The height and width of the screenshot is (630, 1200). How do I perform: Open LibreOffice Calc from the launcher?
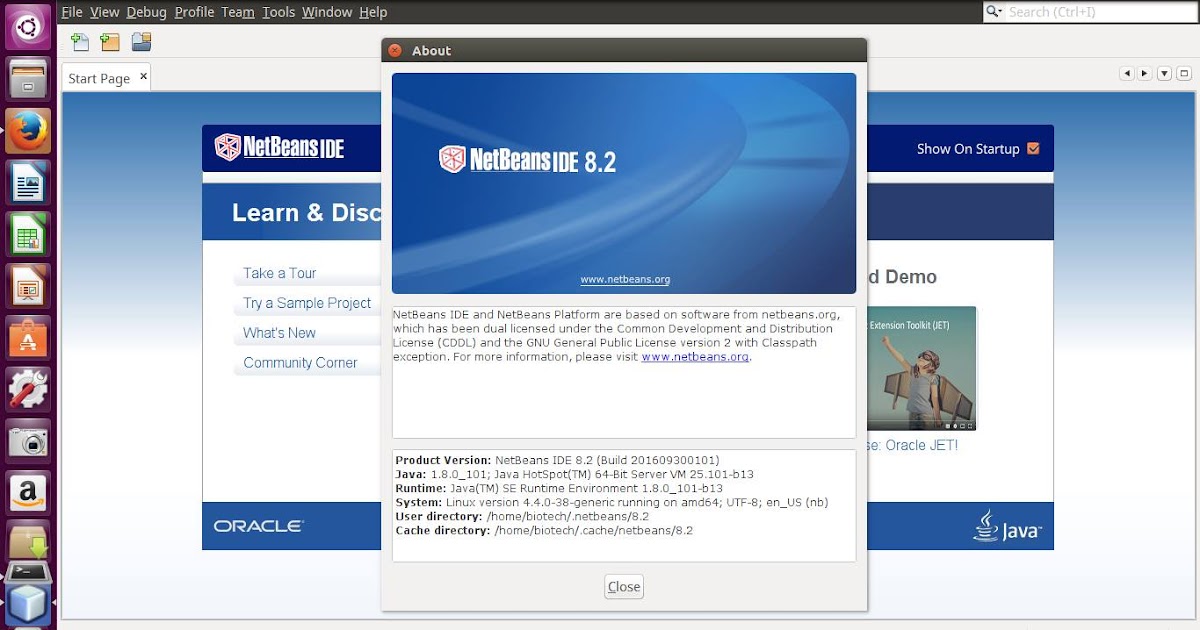point(28,234)
